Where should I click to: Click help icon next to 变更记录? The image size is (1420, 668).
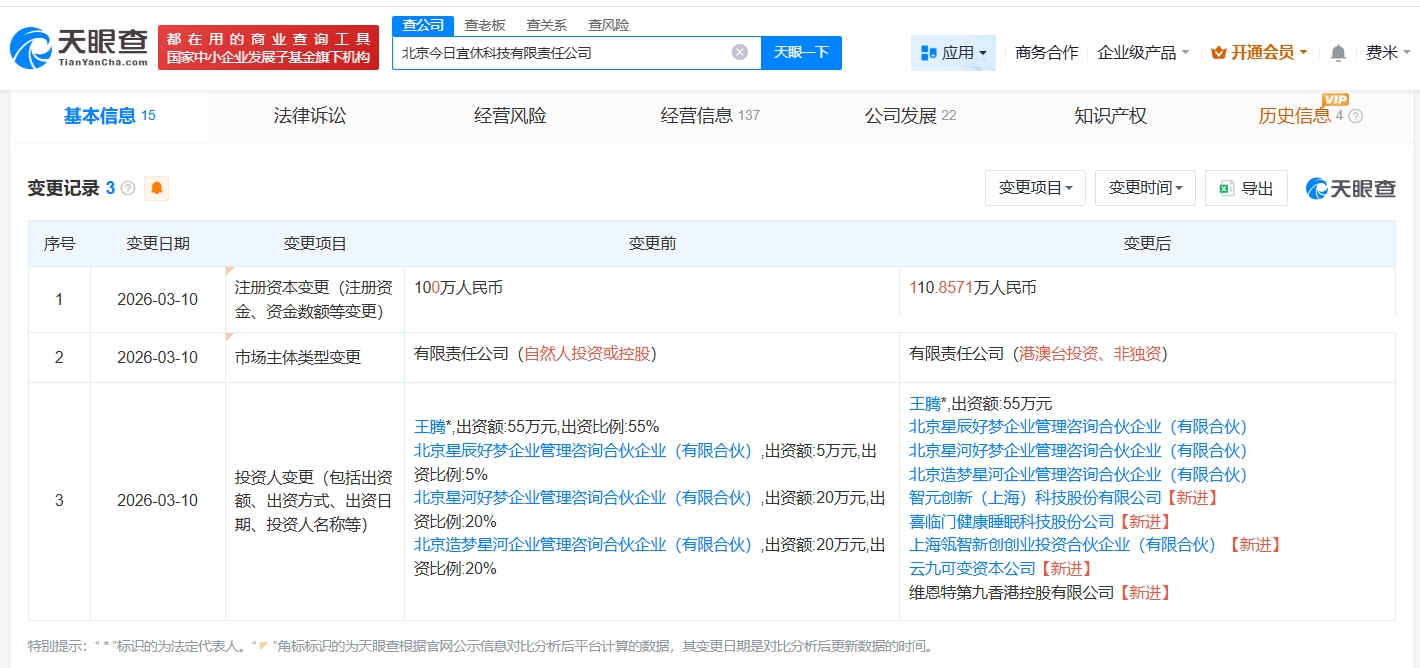click(x=128, y=188)
